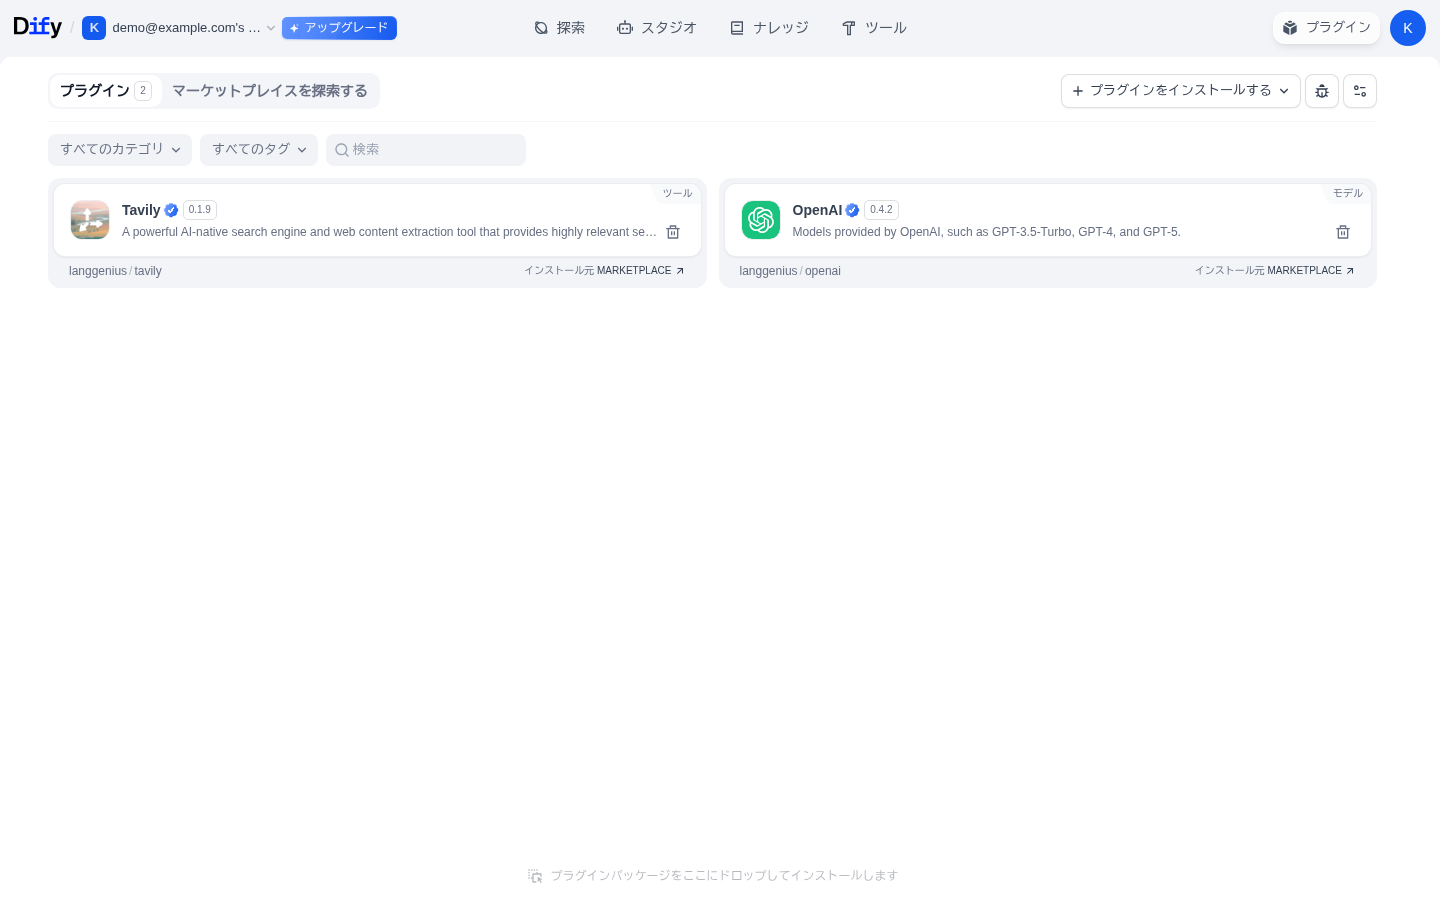
Task: Switch to マーケットプレイスを探索する tab
Action: click(270, 91)
